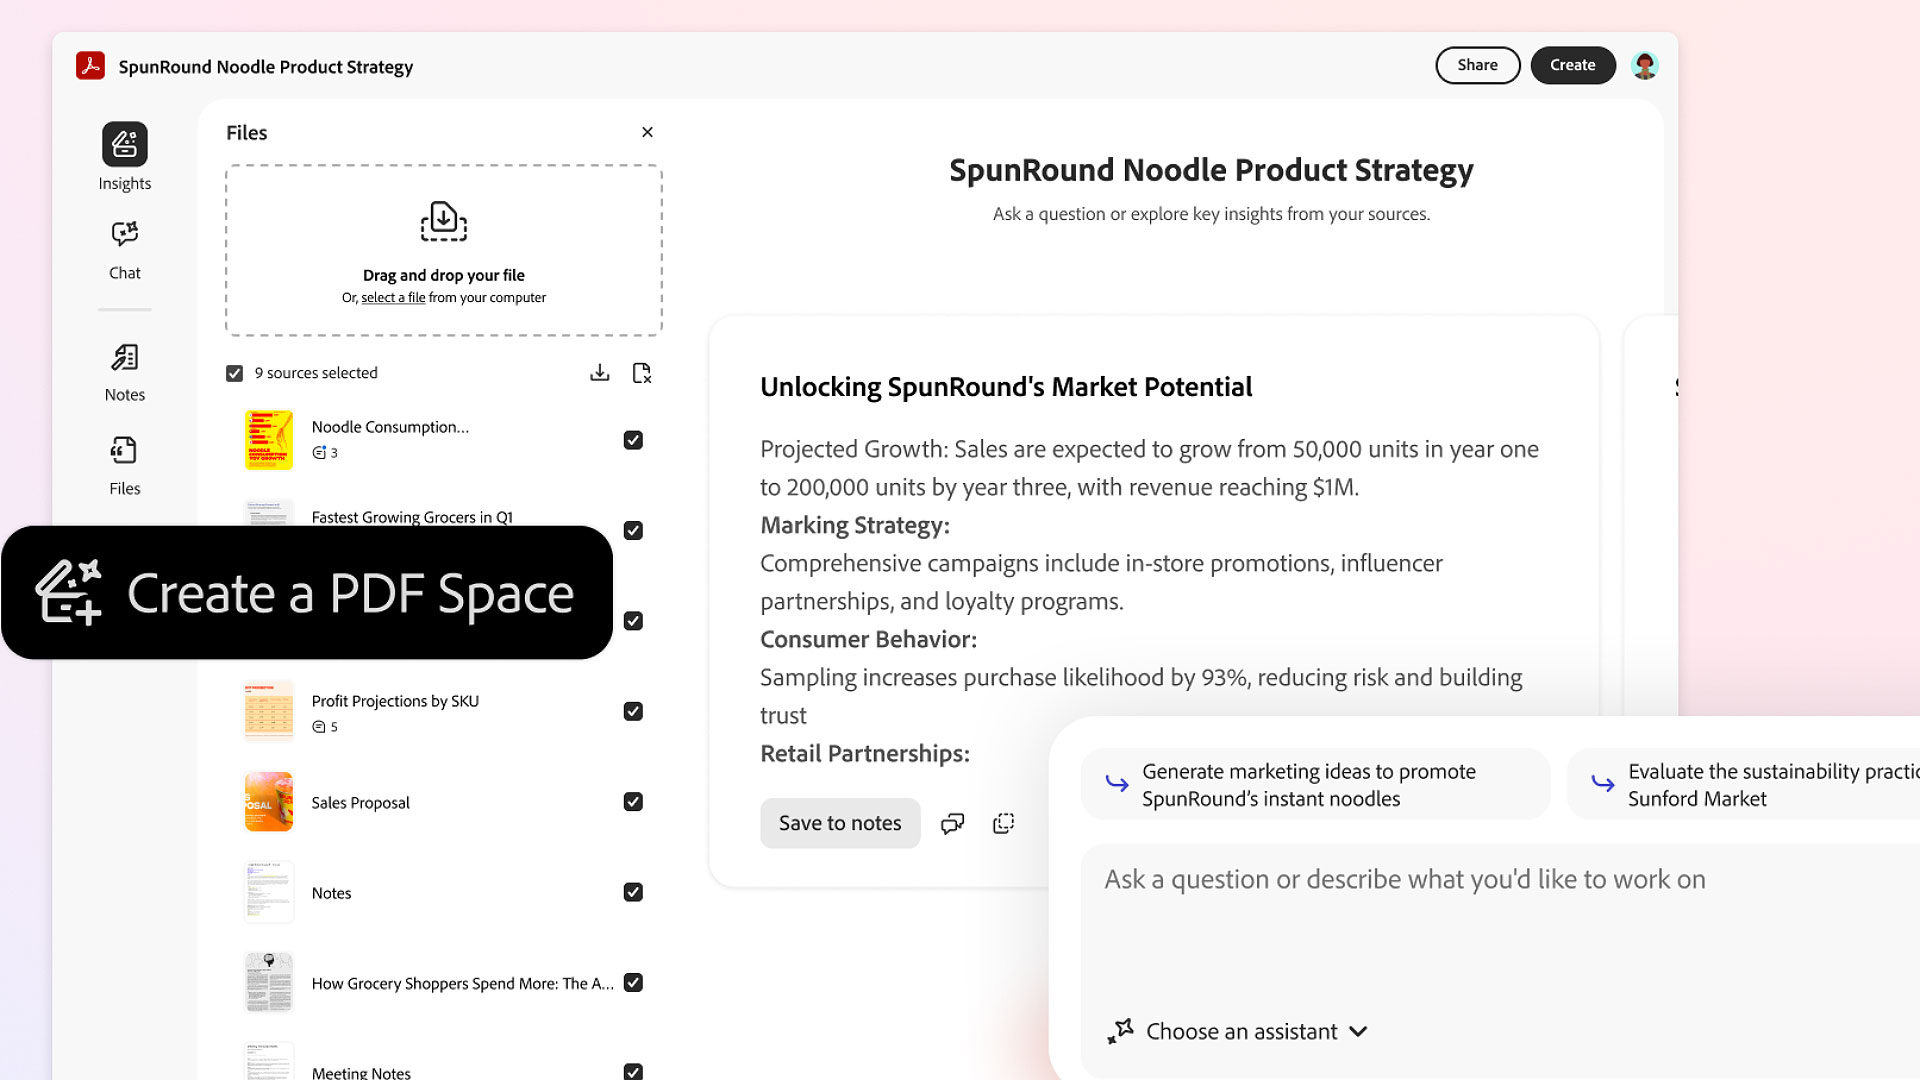
Task: Click the remove selected files icon
Action: (x=642, y=373)
